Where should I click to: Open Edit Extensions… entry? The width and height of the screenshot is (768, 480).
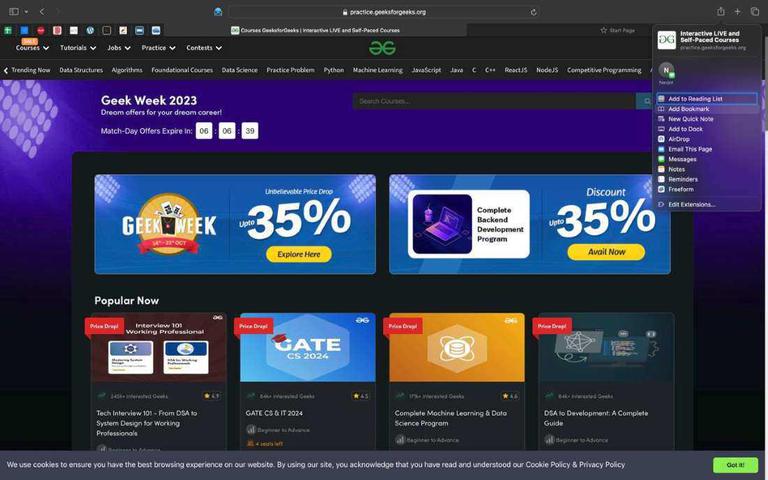pyautogui.click(x=707, y=204)
